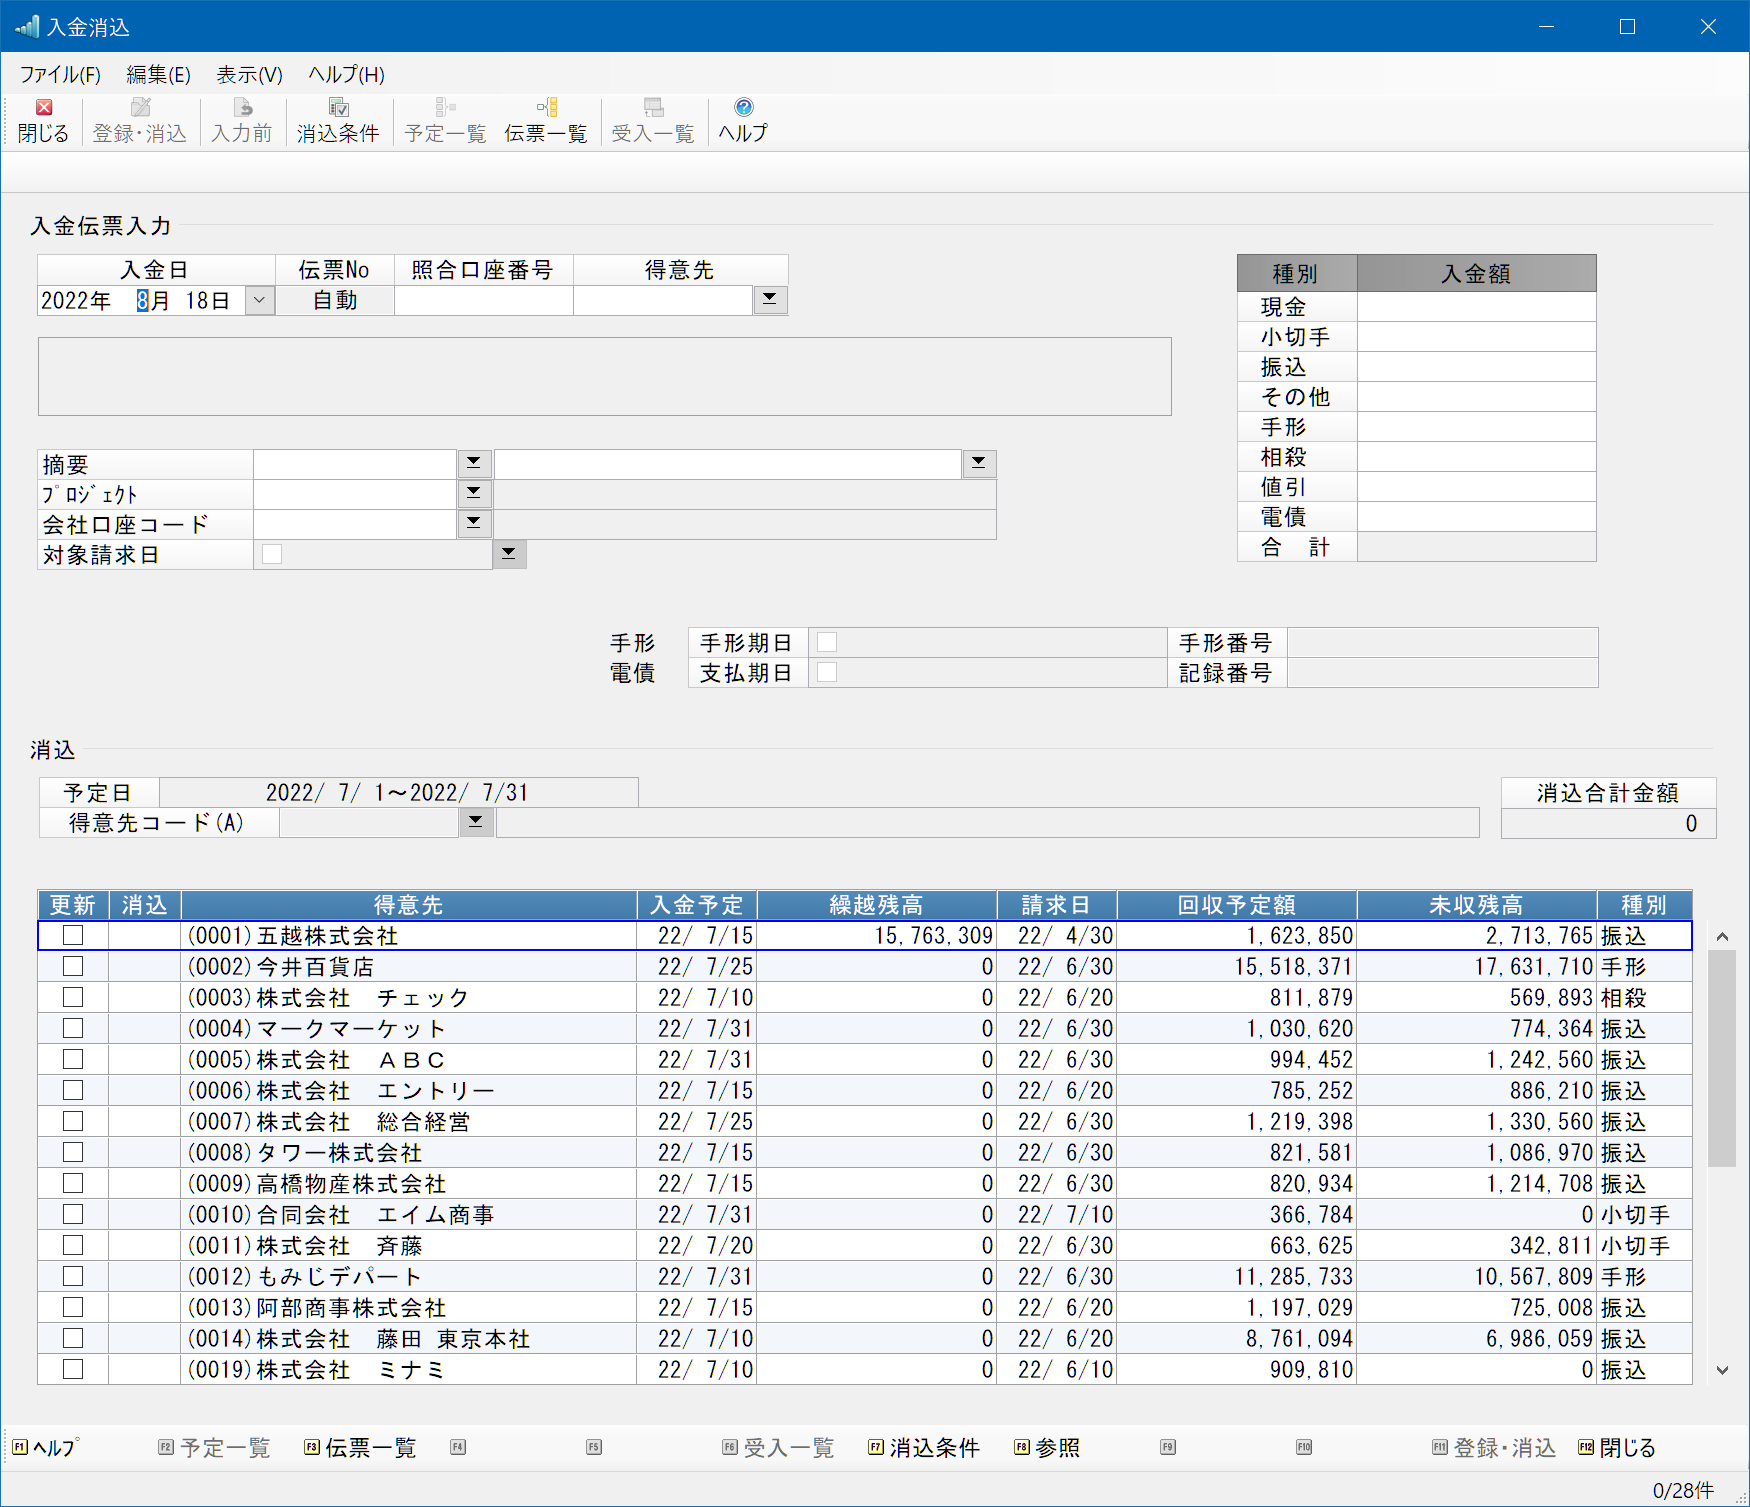Click the 登録・消込 toolbar icon
Viewport: 1750px width, 1507px height.
pyautogui.click(x=140, y=108)
